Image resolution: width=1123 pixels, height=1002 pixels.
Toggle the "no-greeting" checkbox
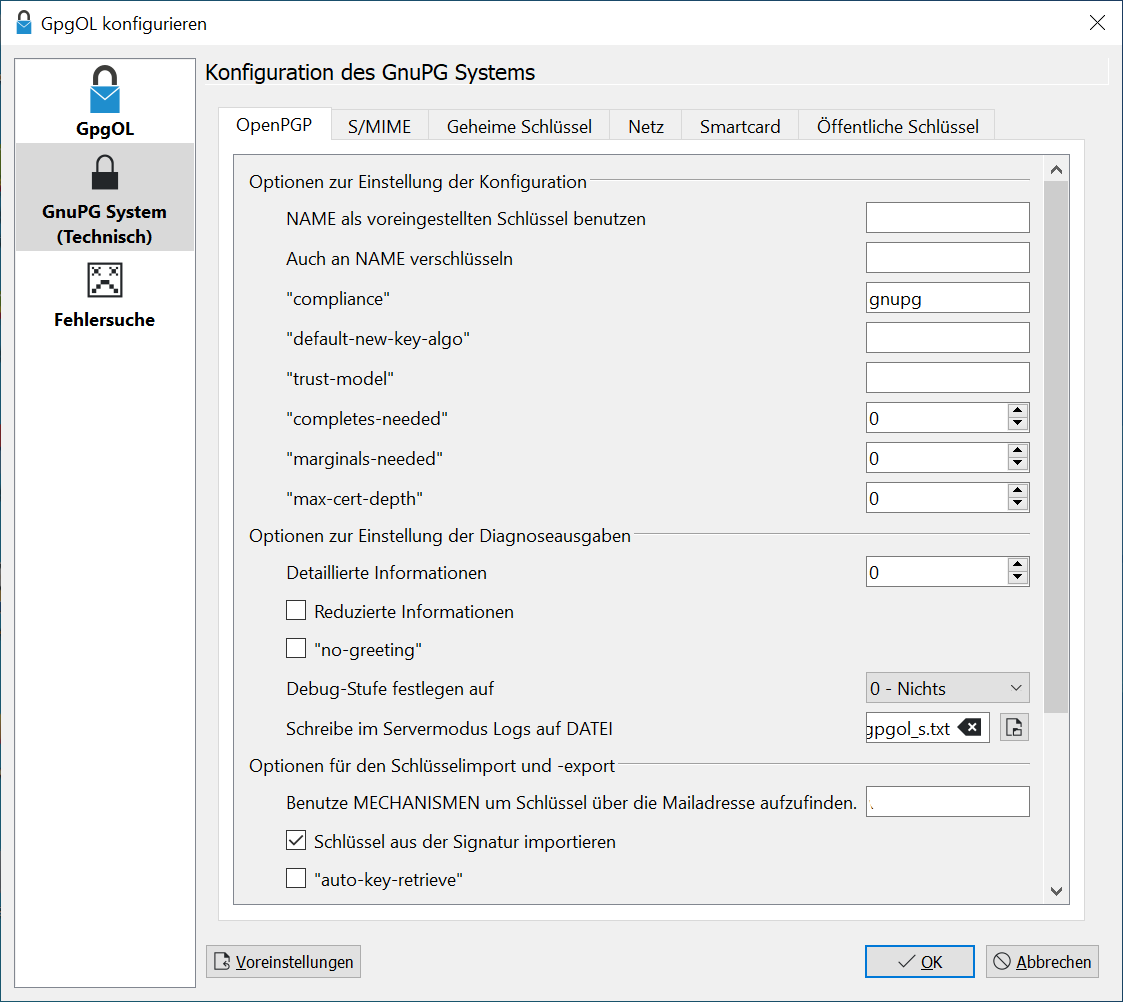coord(296,649)
